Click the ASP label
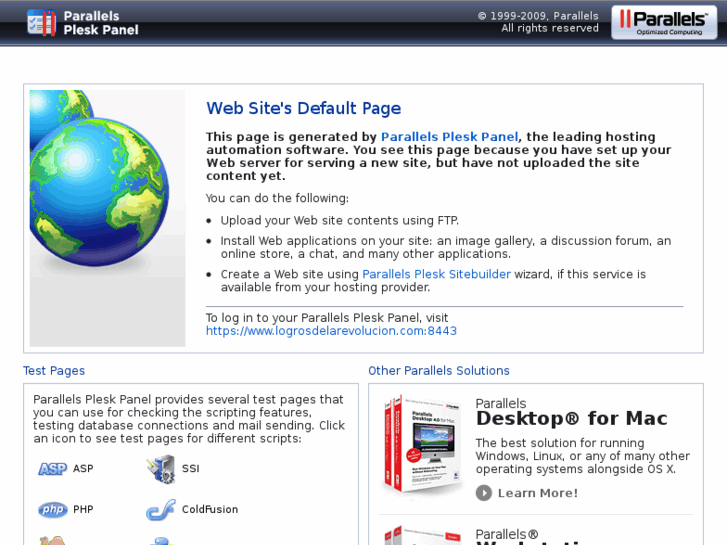The width and height of the screenshot is (727, 545). click(x=83, y=469)
